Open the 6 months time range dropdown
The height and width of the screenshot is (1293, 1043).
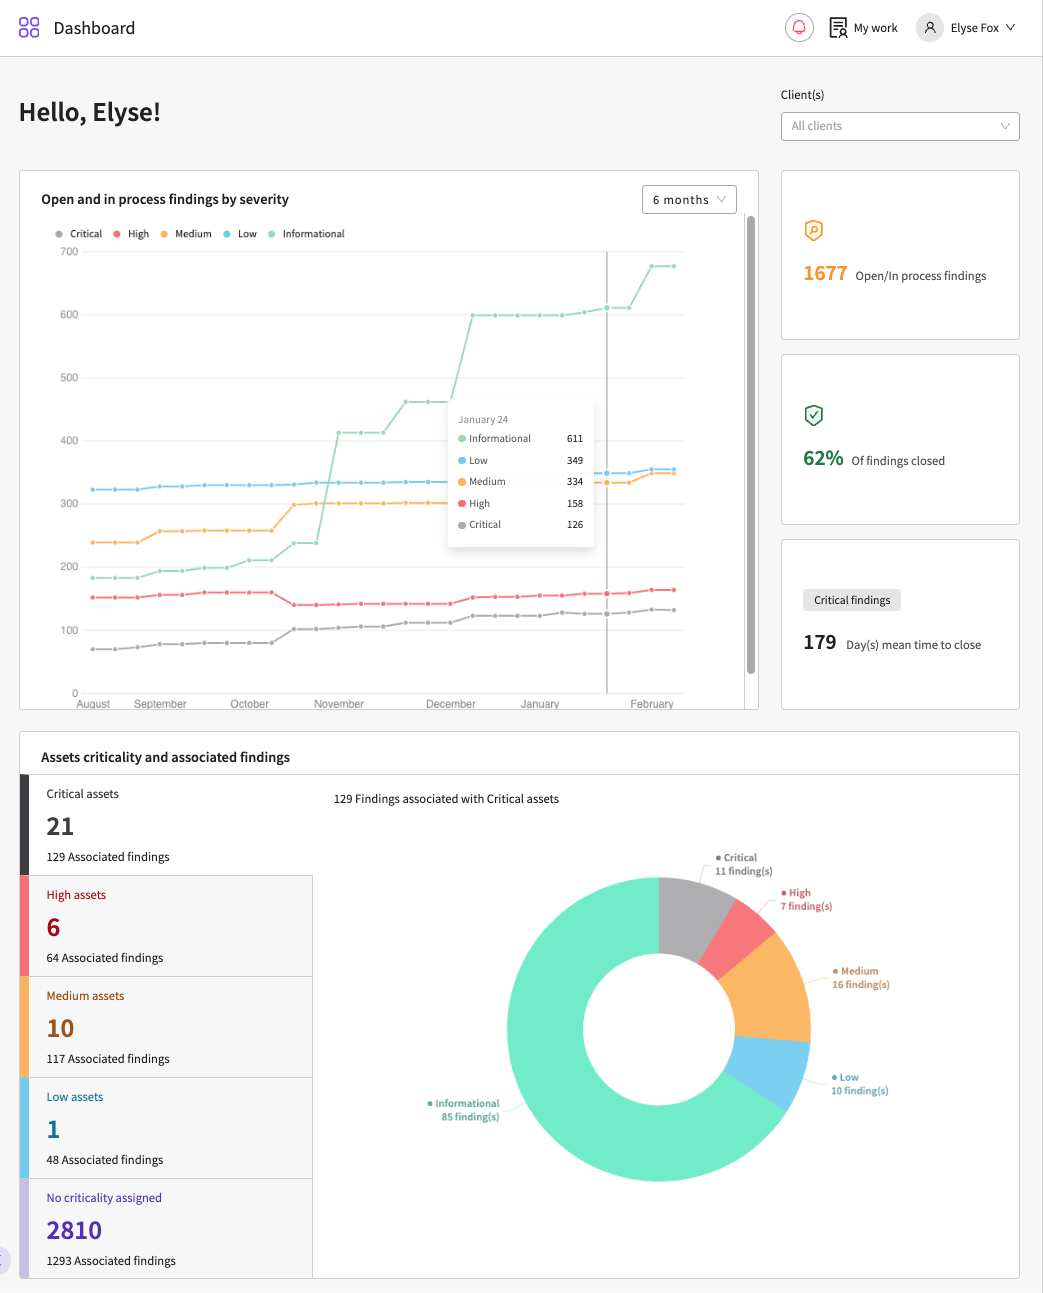689,200
